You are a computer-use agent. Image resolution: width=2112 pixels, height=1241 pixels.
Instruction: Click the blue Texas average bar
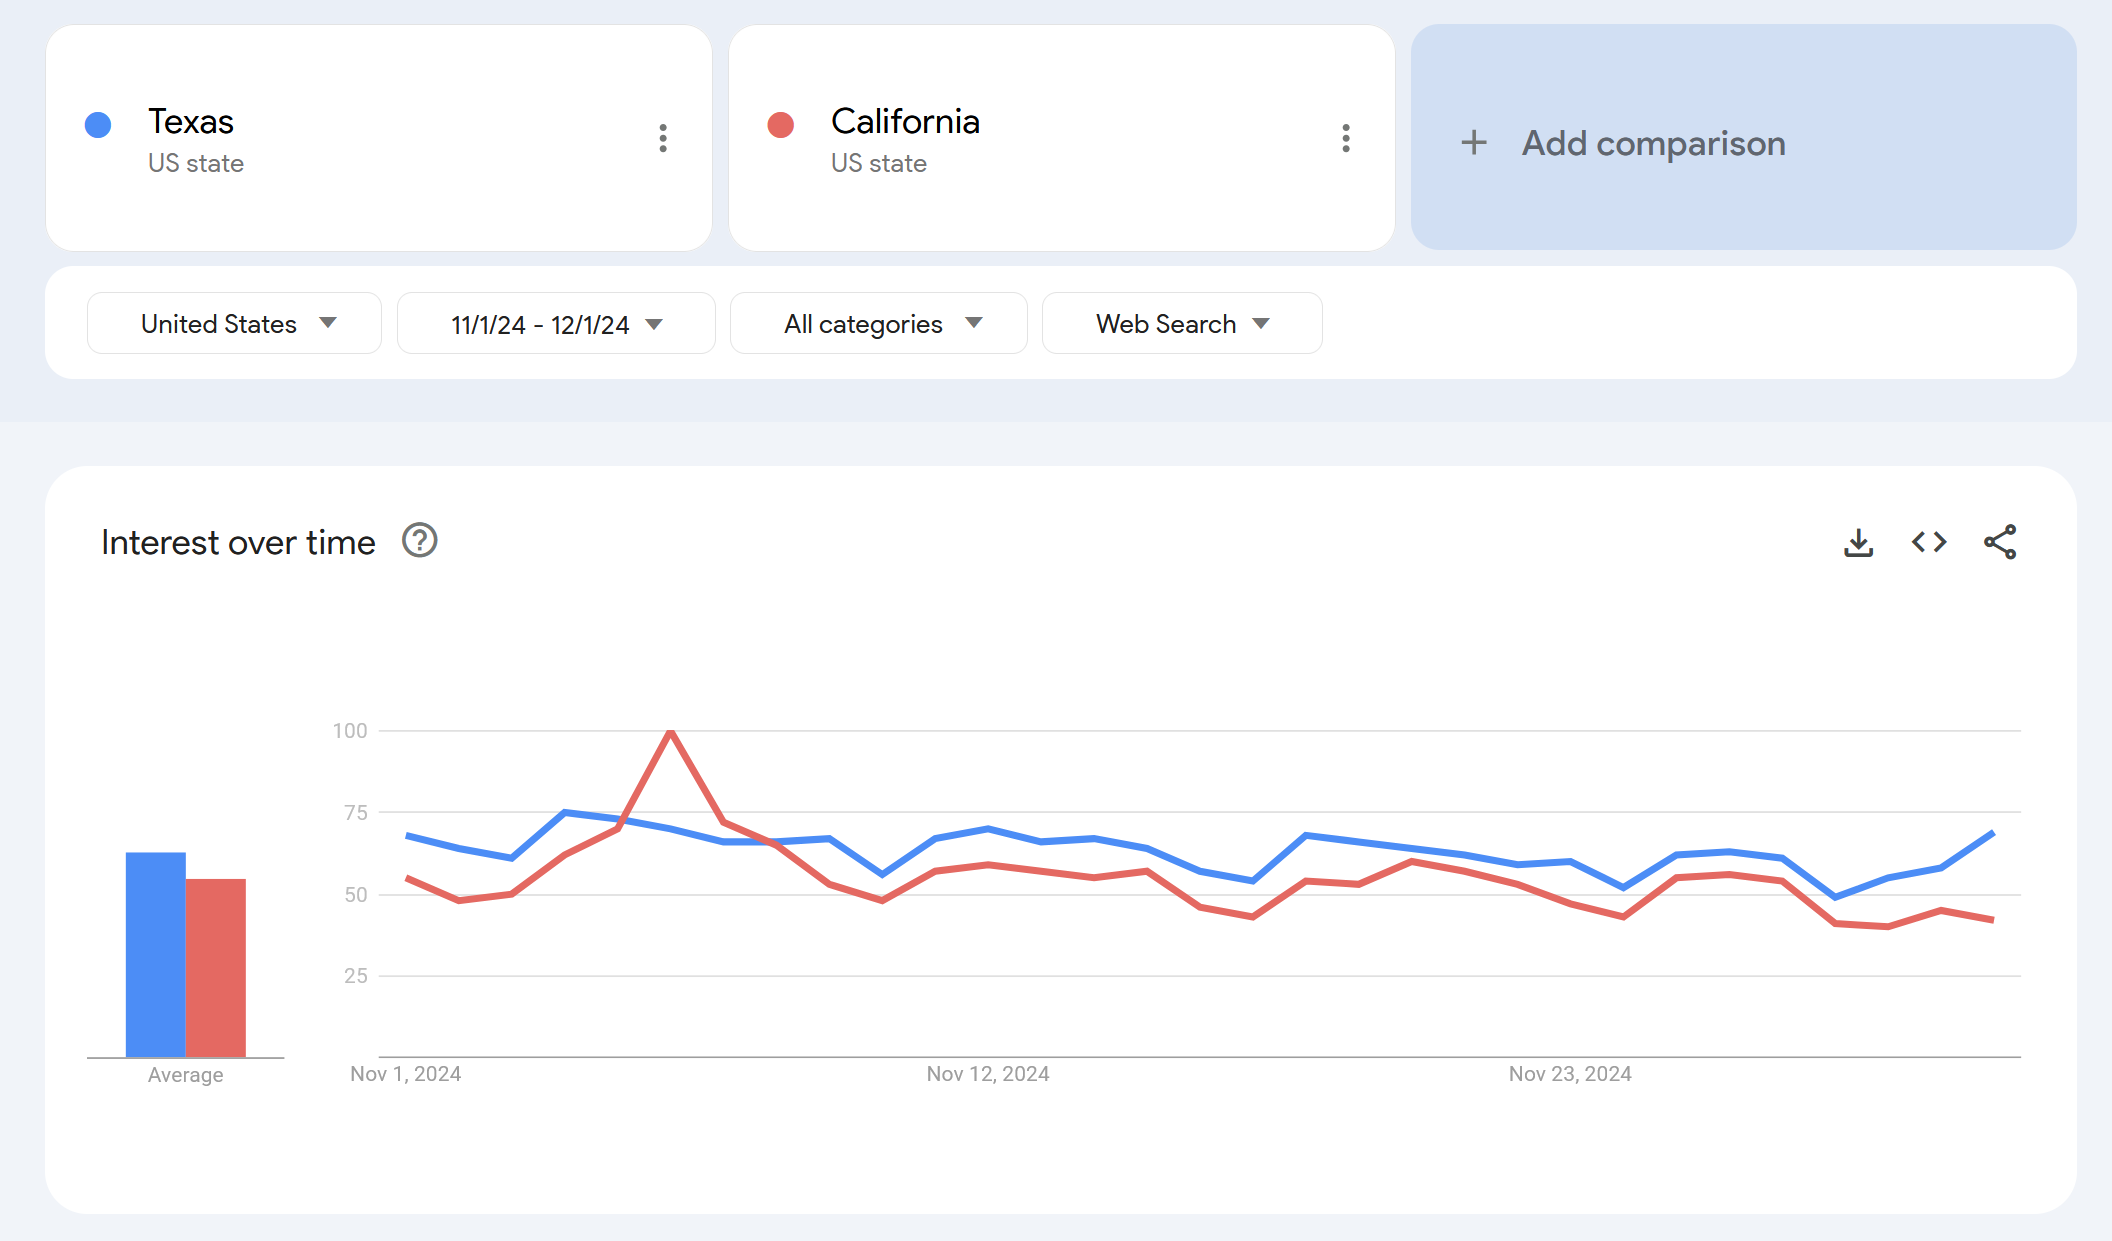point(155,954)
